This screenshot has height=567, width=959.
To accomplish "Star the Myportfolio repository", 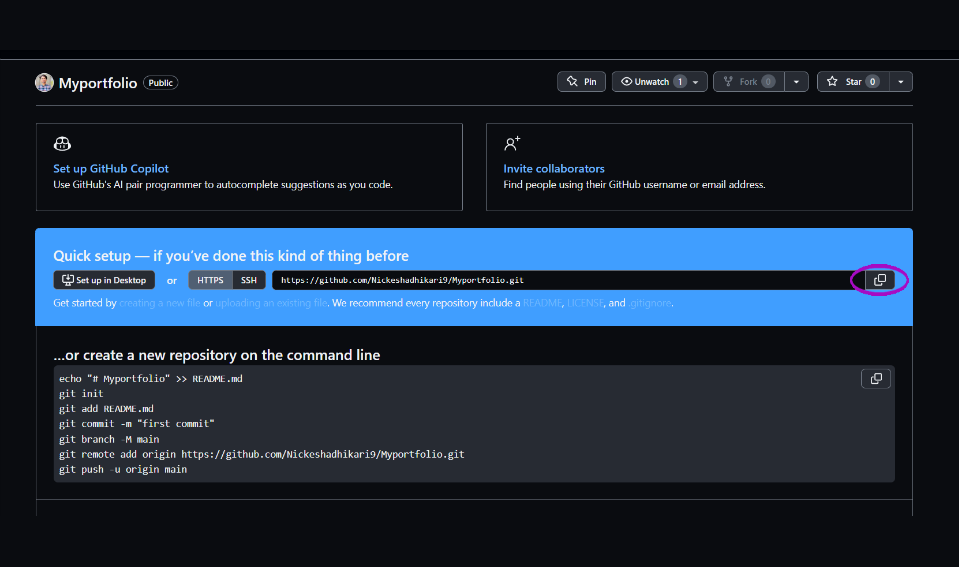I will click(x=853, y=81).
